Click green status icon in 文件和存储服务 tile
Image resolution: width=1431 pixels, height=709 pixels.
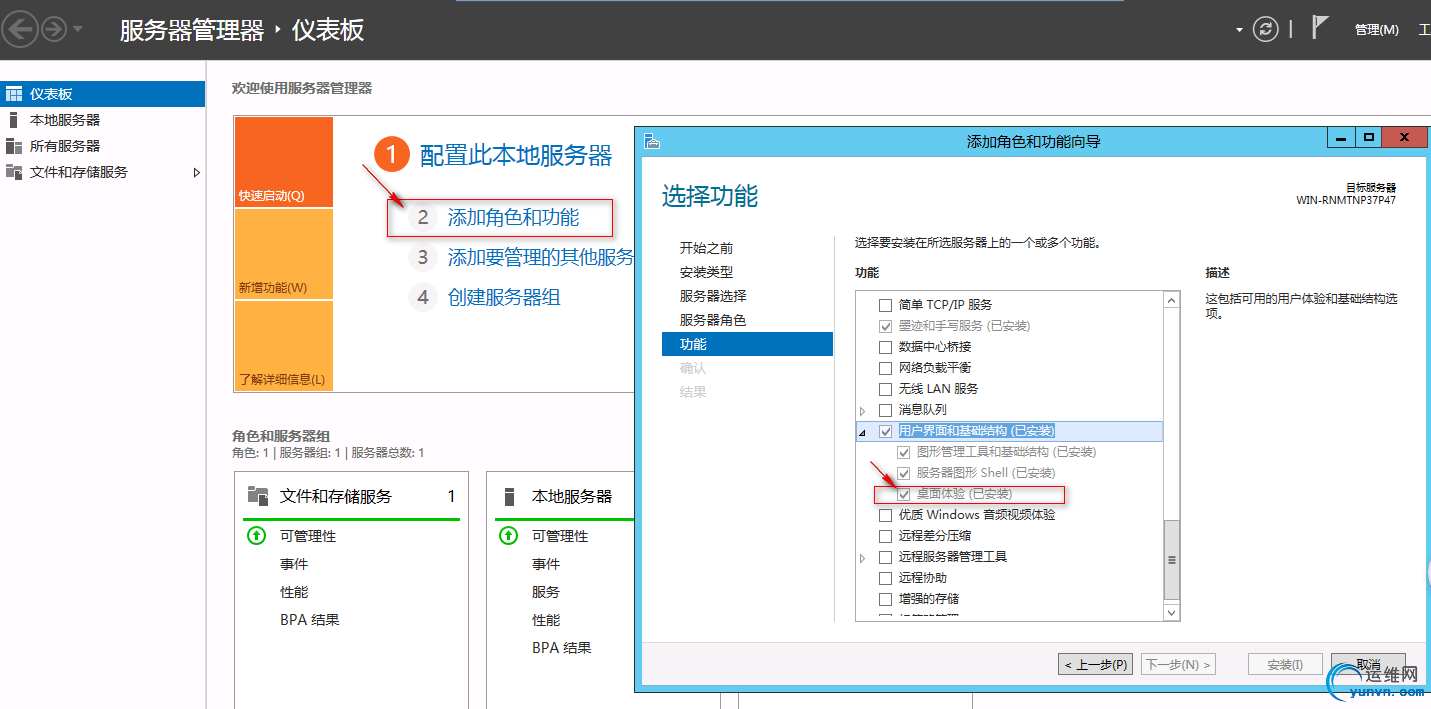pos(256,536)
